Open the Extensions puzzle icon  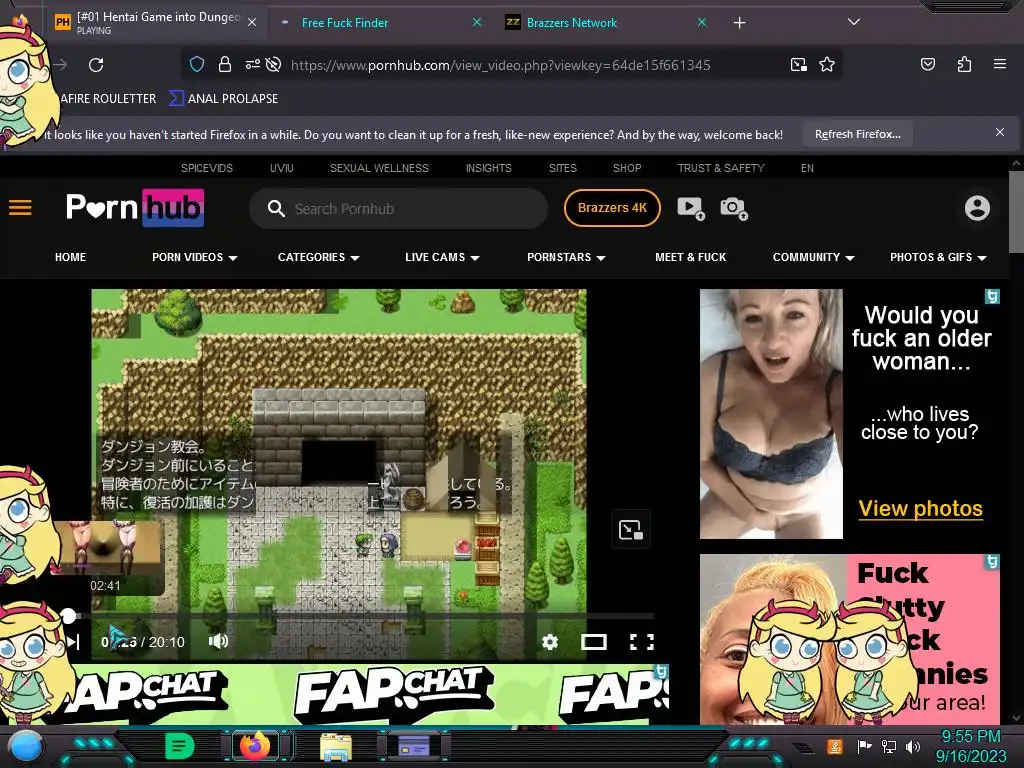click(964, 64)
